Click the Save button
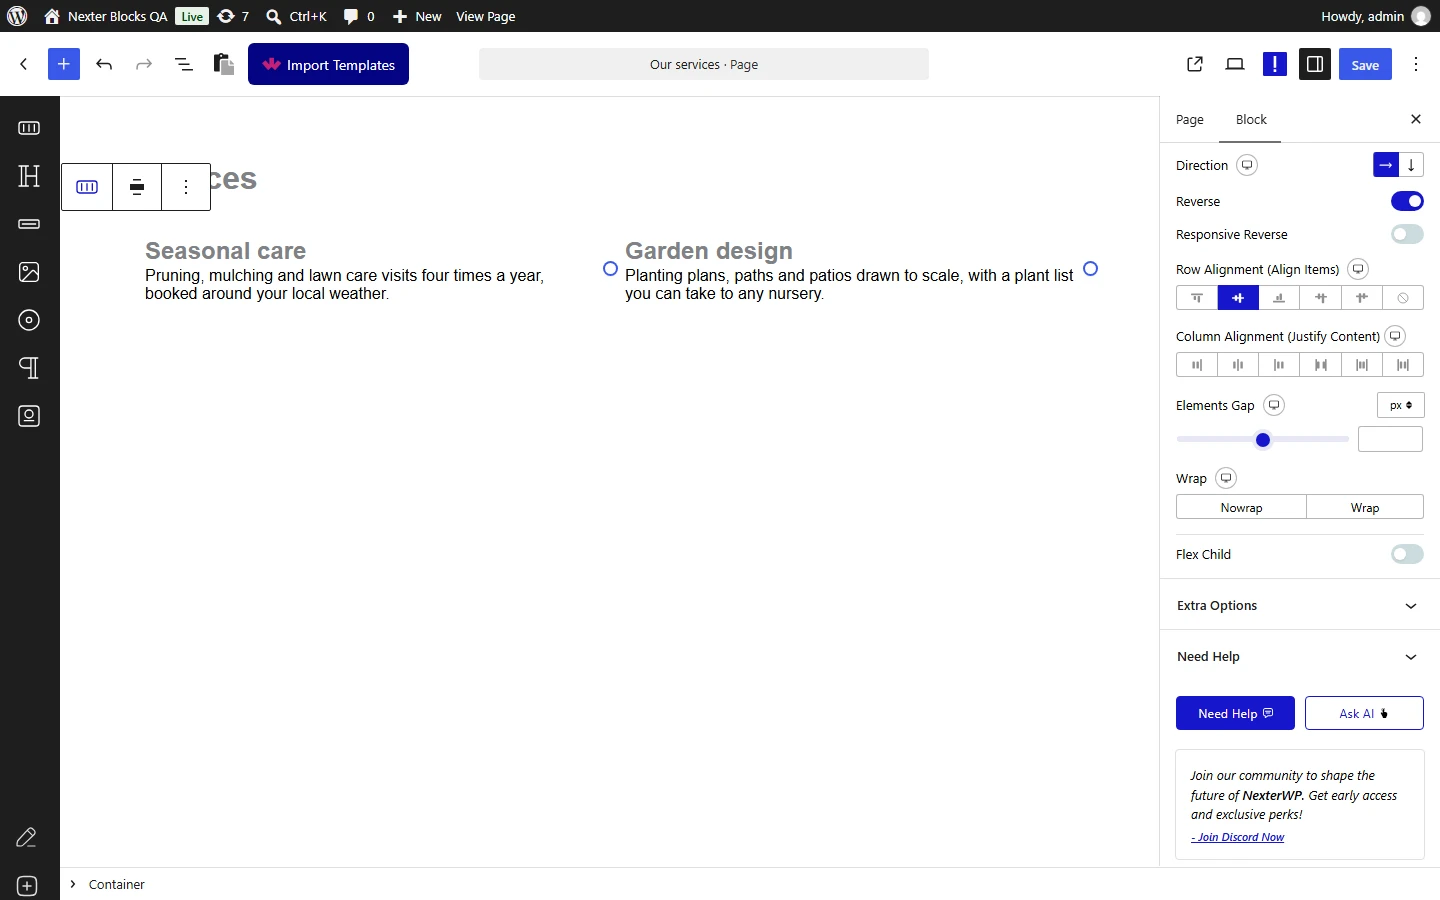This screenshot has height=900, width=1440. click(x=1365, y=64)
